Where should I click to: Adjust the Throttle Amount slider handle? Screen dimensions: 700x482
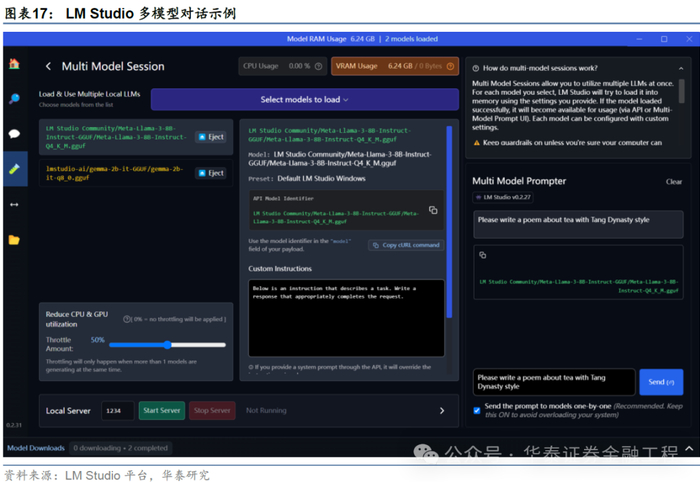pos(167,345)
